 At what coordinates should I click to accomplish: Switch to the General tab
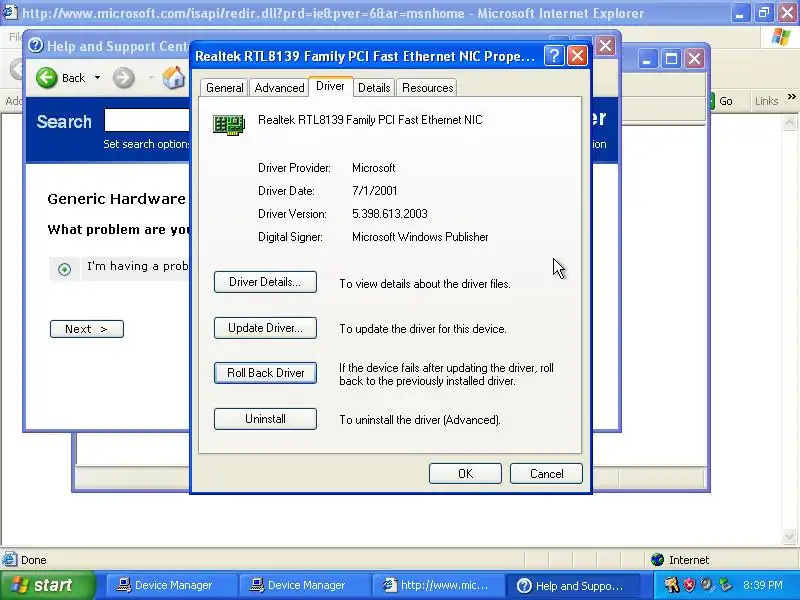(x=224, y=88)
